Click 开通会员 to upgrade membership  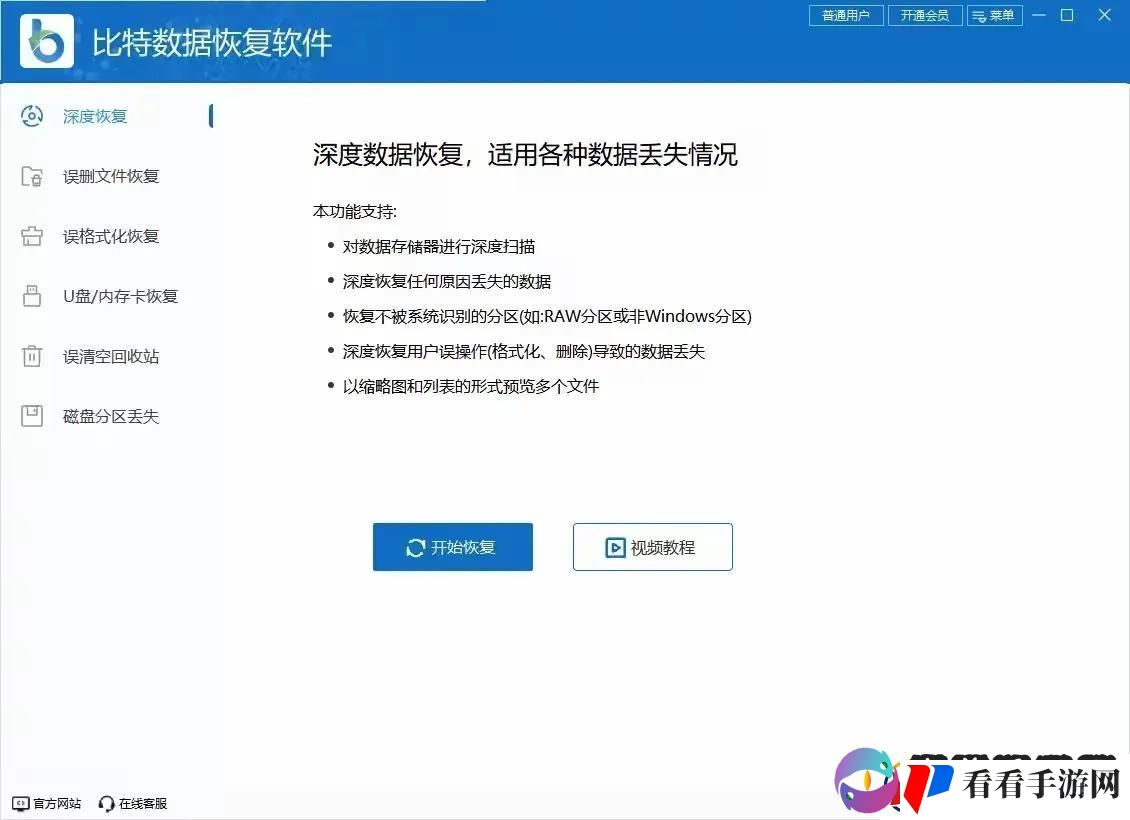925,15
